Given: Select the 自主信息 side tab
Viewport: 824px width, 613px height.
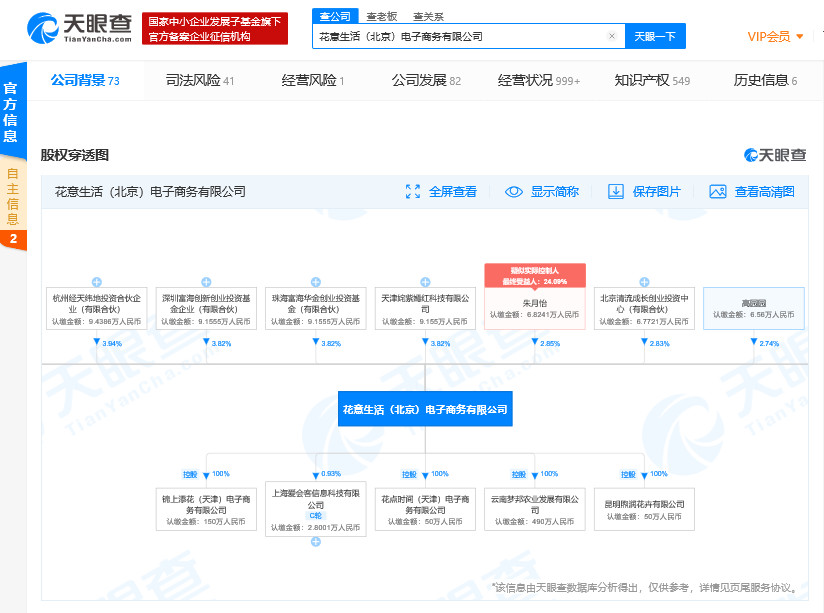Looking at the screenshot, I should (x=13, y=197).
